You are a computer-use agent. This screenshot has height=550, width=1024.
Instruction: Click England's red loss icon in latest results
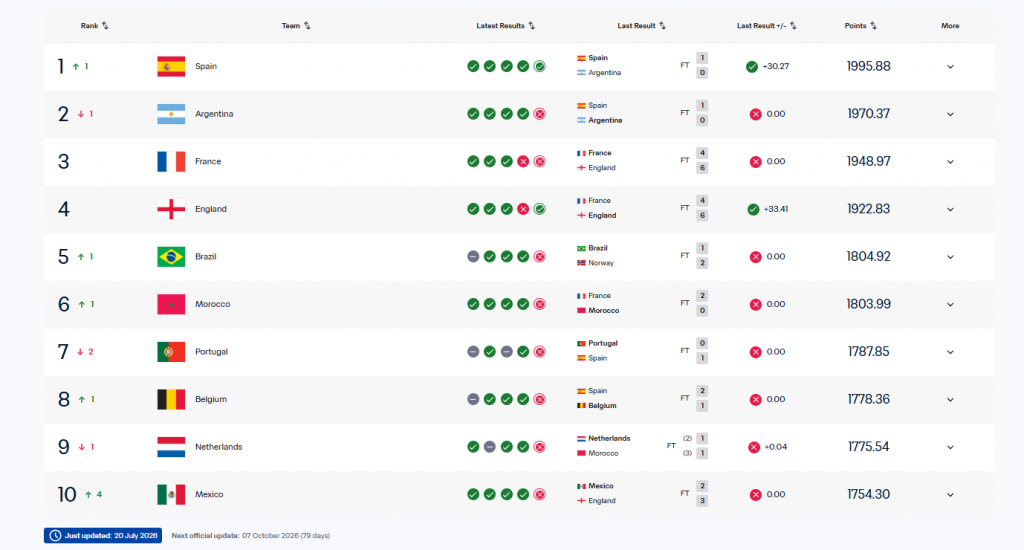pyautogui.click(x=523, y=209)
